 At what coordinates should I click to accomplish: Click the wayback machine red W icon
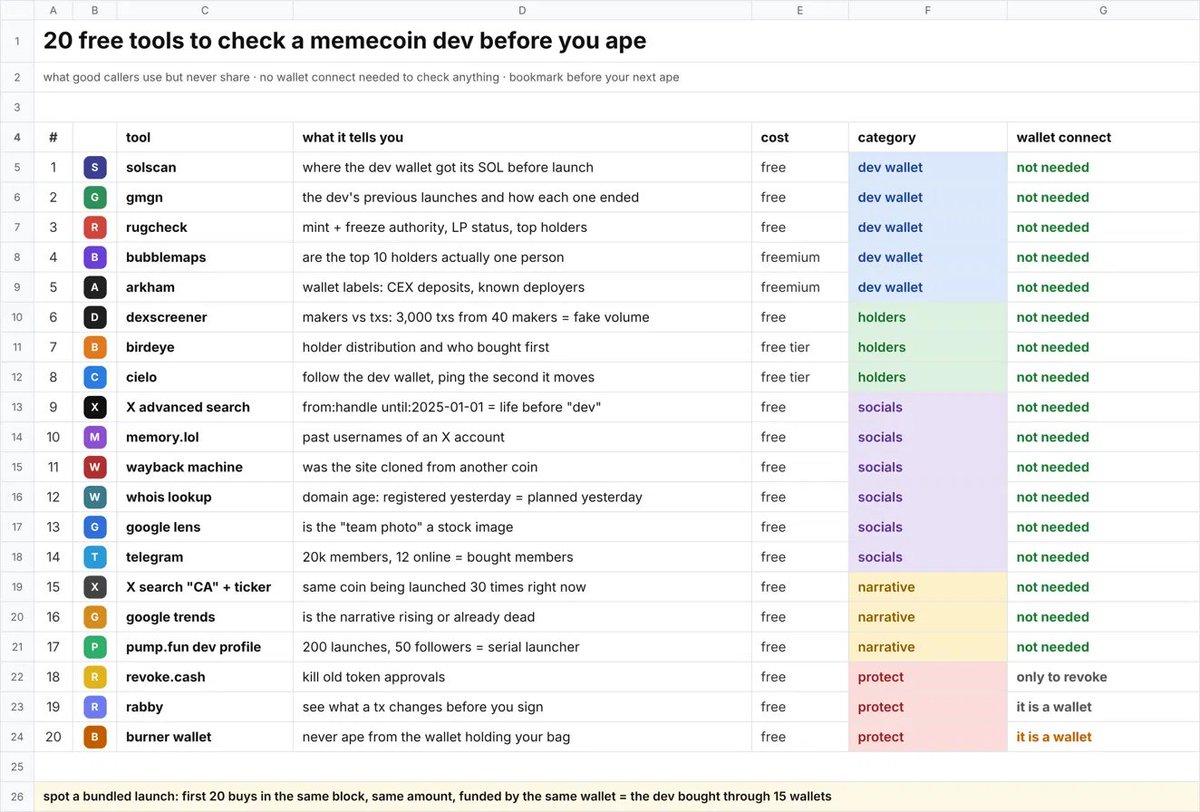coord(95,467)
